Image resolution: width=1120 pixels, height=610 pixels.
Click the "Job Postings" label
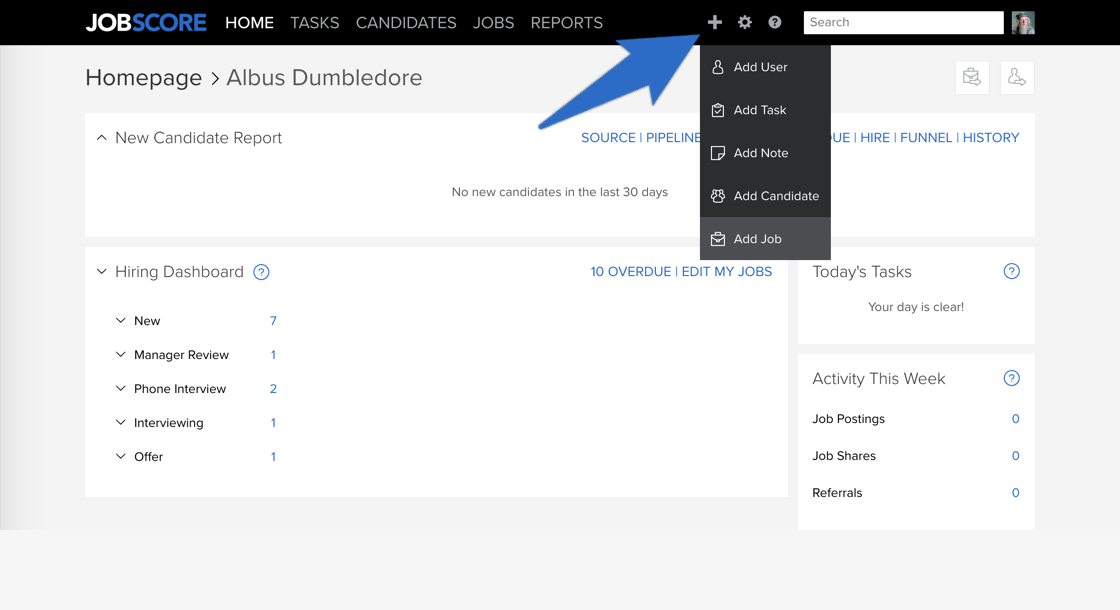(849, 419)
